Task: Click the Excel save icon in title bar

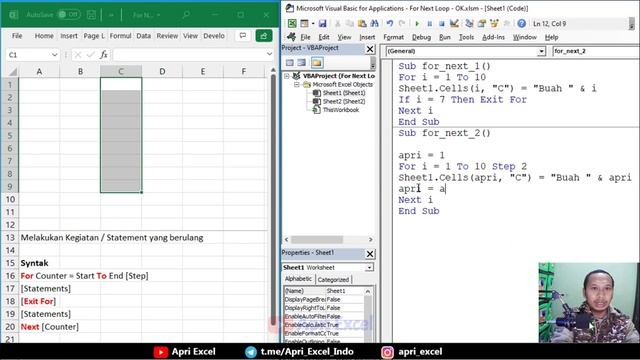Action: point(91,15)
